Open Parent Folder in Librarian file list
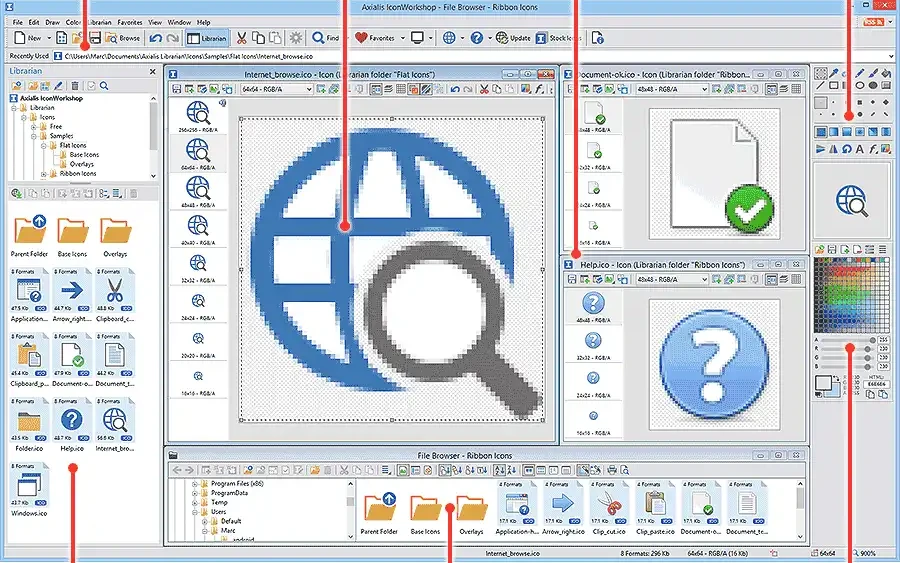Image resolution: width=900 pixels, height=563 pixels. pos(29,236)
